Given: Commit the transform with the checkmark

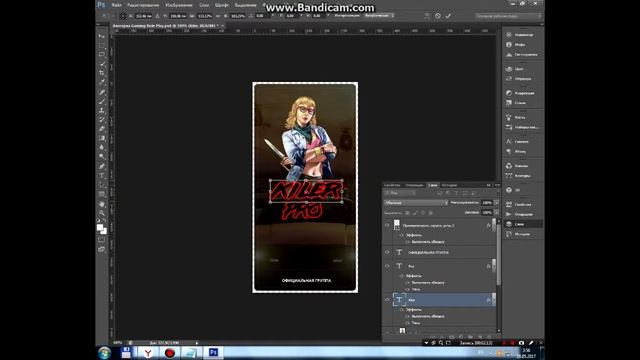Looking at the screenshot, I should pyautogui.click(x=448, y=16).
